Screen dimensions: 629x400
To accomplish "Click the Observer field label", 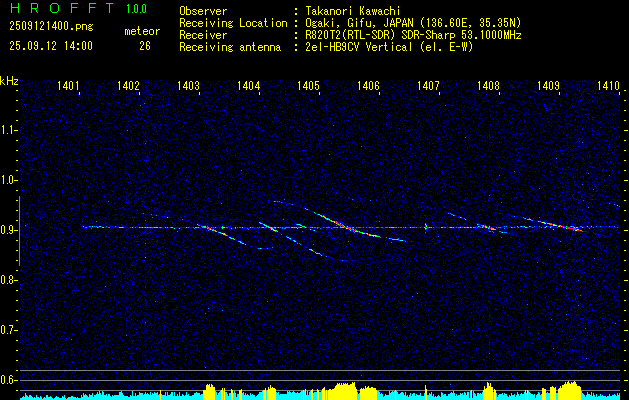I will tap(203, 11).
